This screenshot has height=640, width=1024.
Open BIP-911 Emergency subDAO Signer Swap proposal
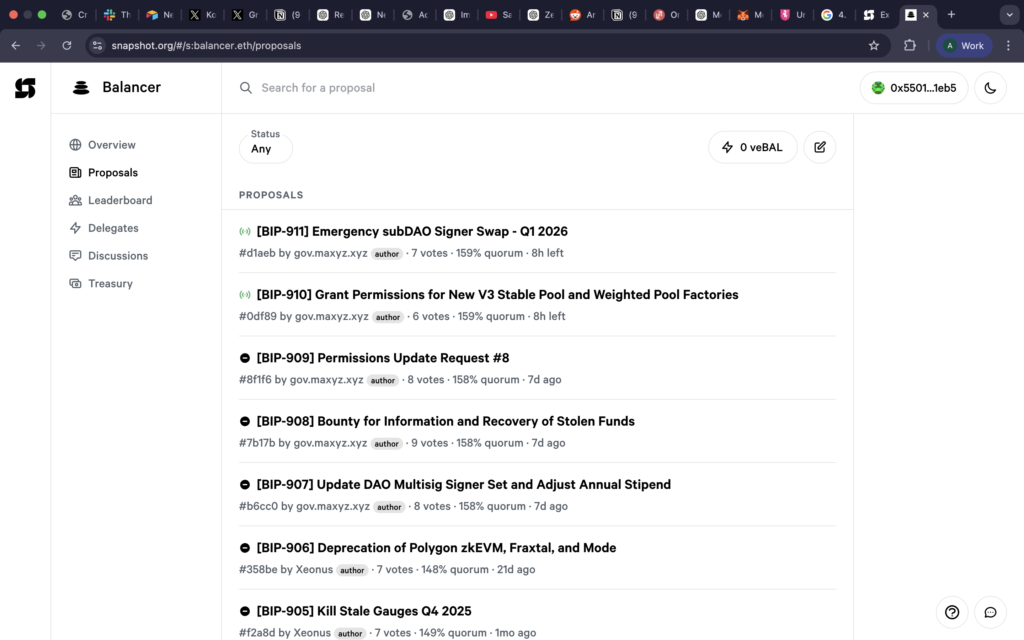tap(411, 231)
